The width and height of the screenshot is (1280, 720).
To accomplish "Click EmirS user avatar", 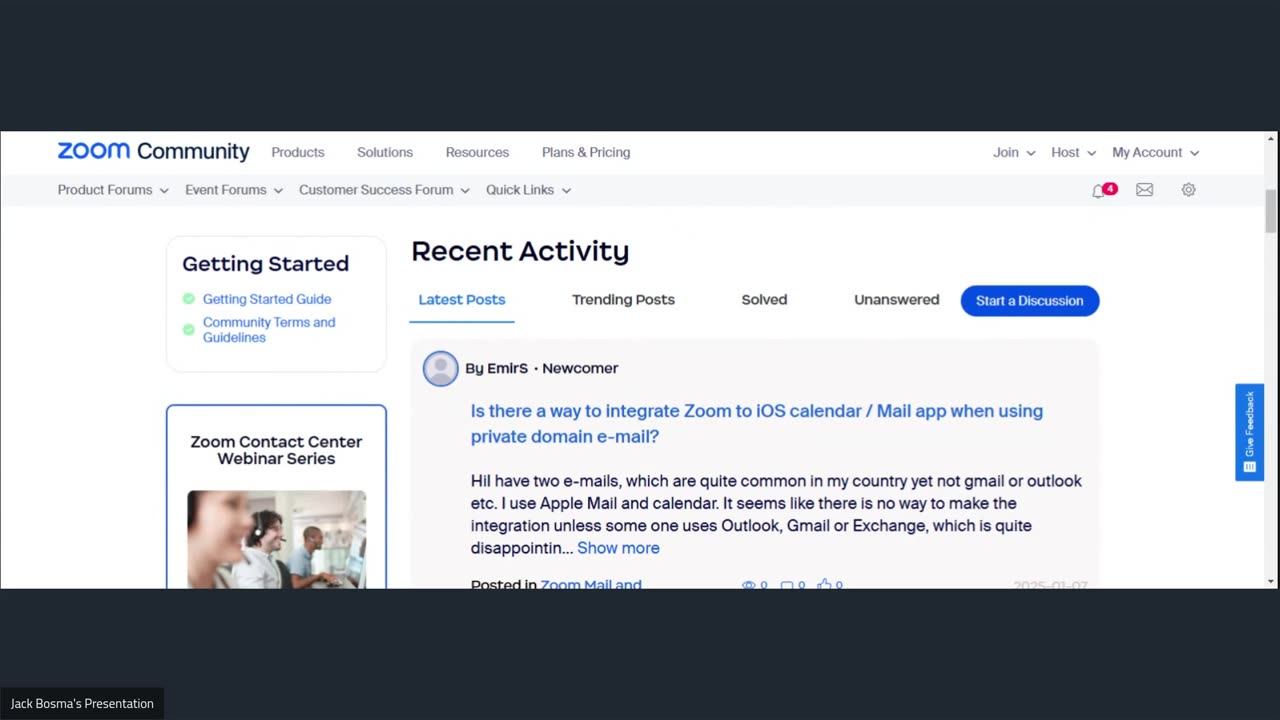I will pyautogui.click(x=440, y=369).
